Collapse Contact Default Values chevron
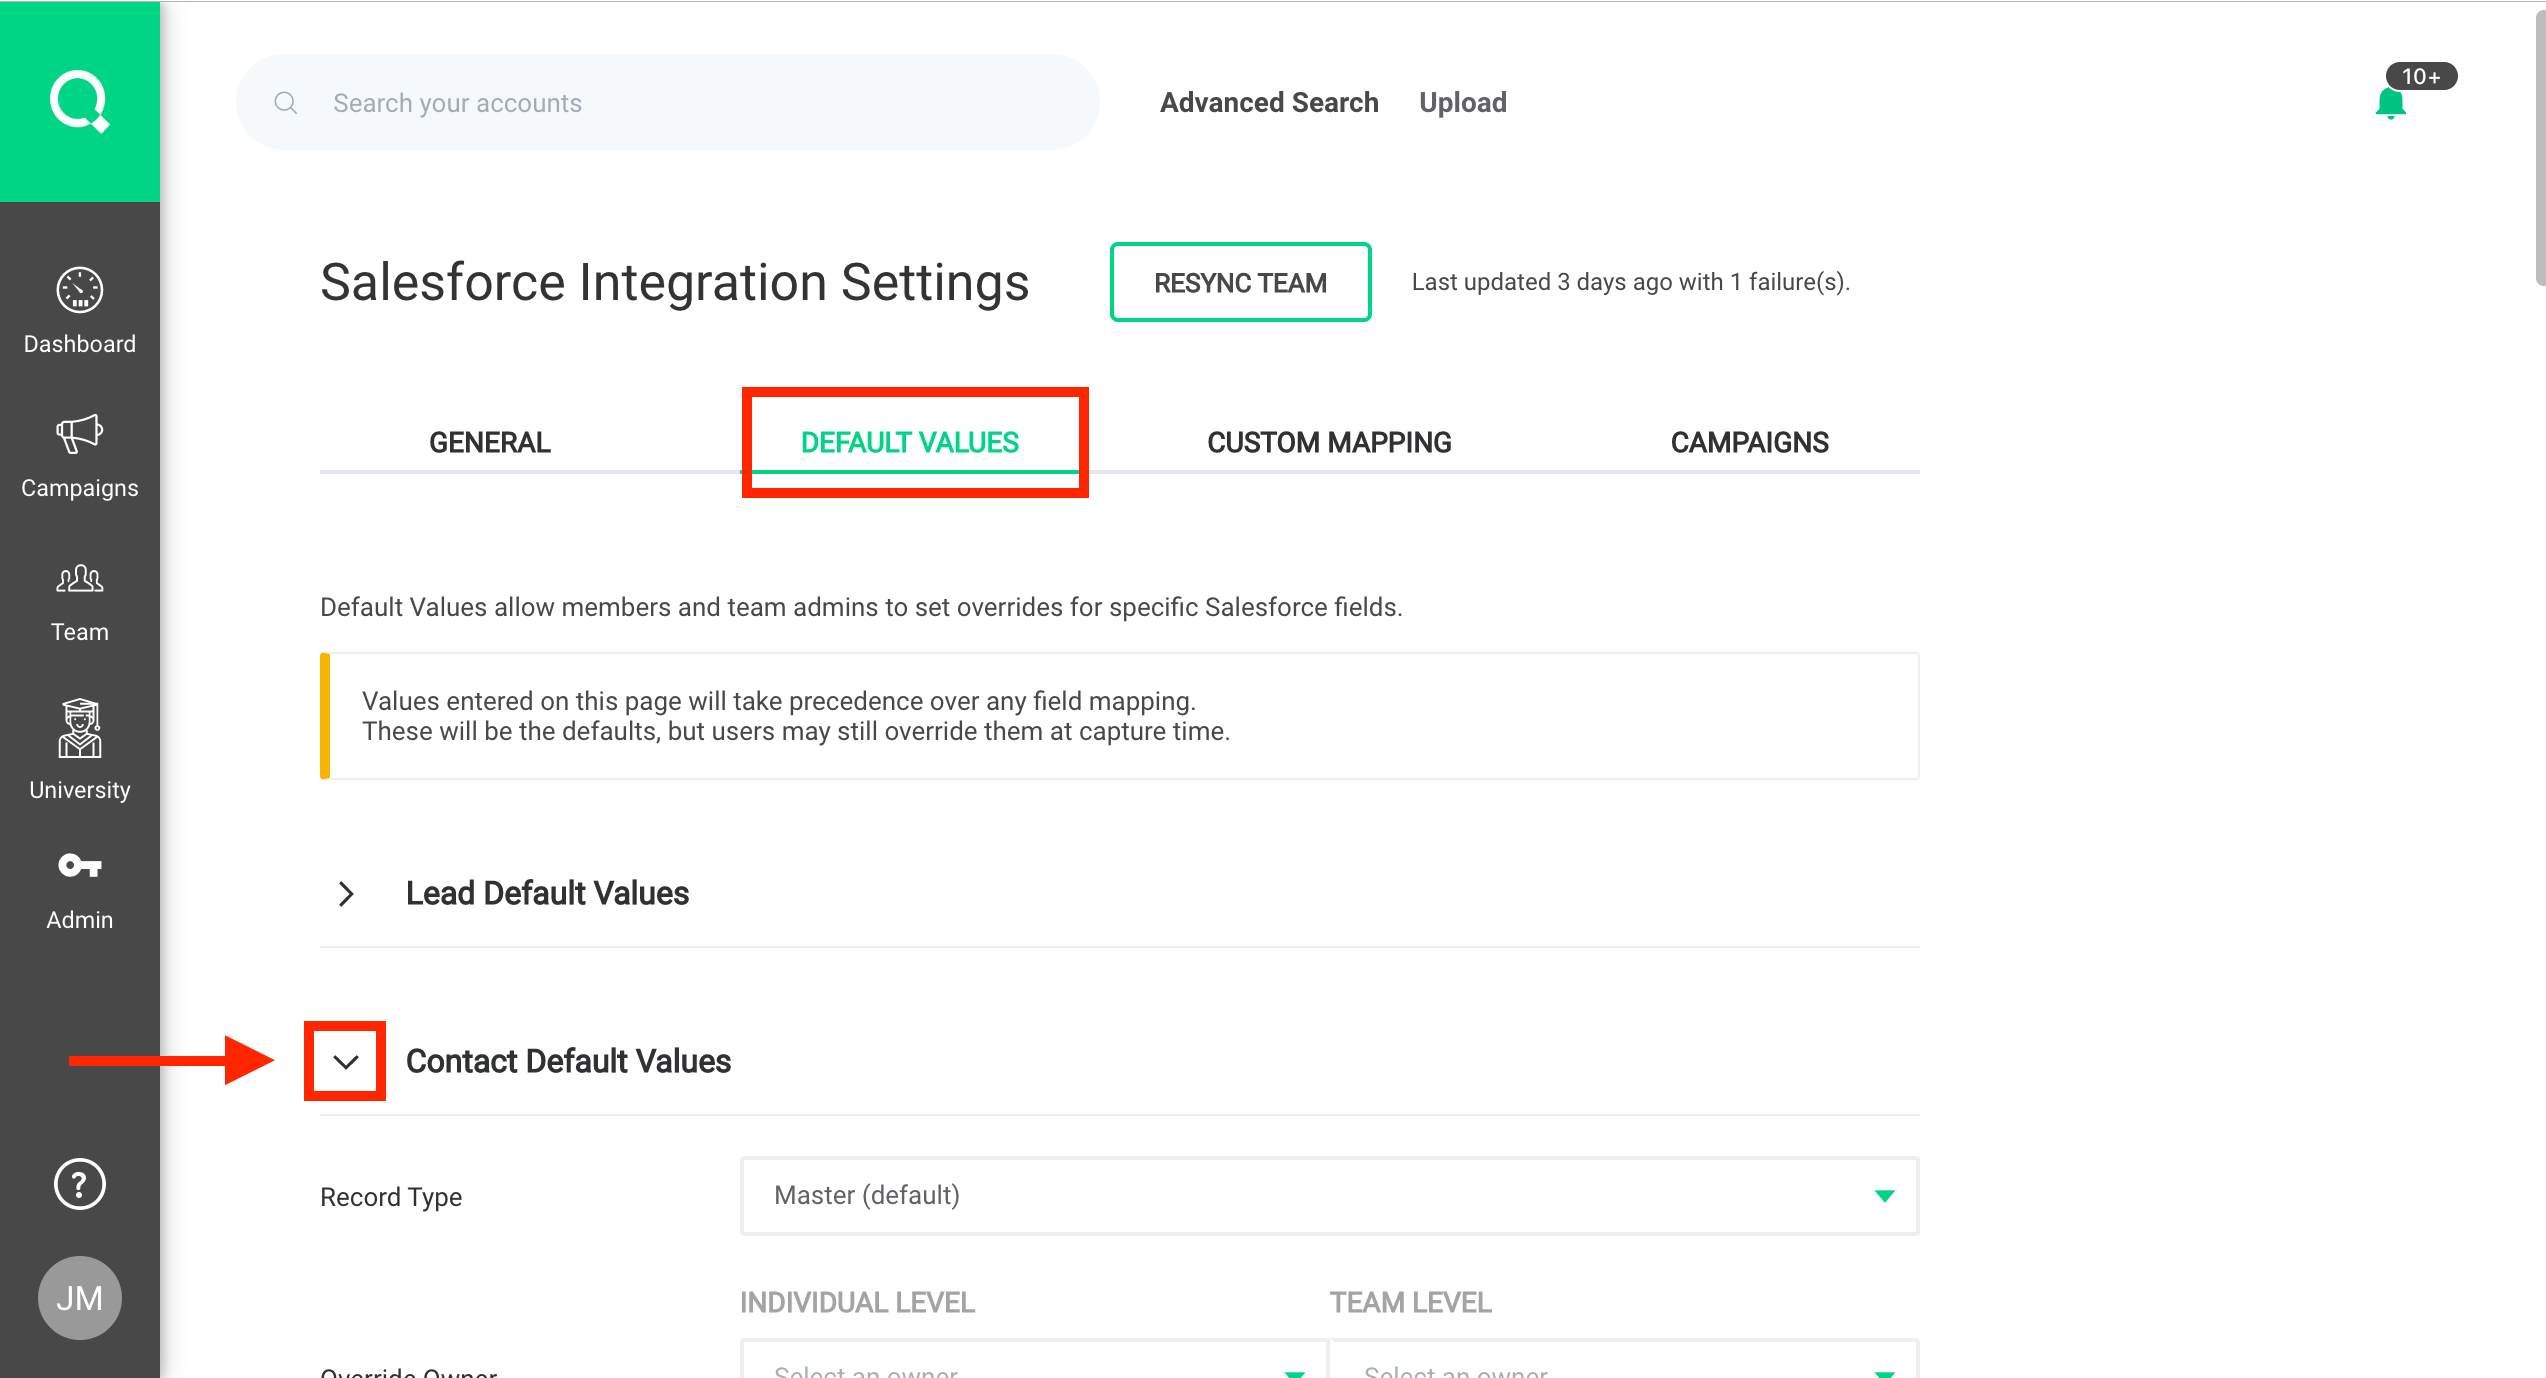Image resolution: width=2546 pixels, height=1378 pixels. [346, 1061]
